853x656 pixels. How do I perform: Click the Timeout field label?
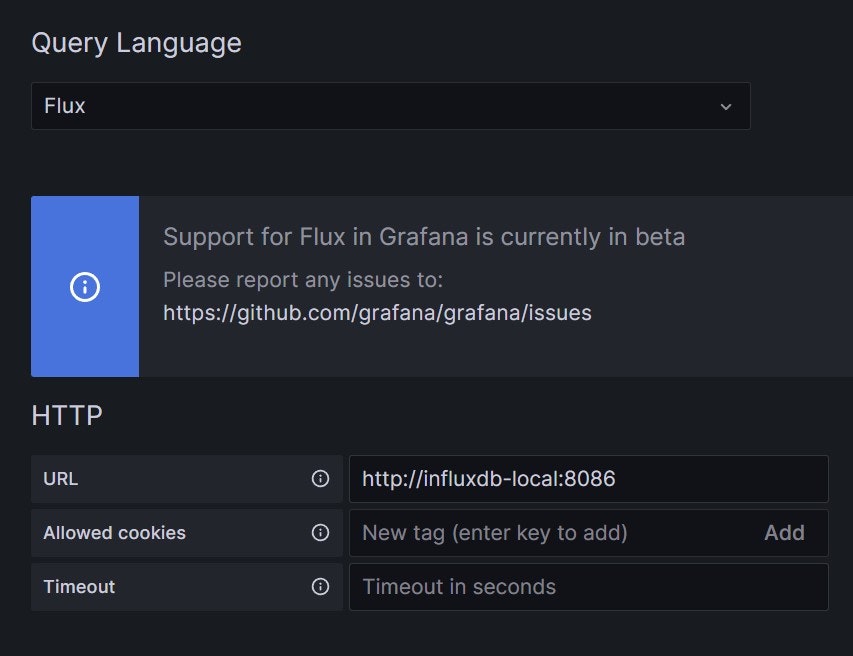click(79, 587)
